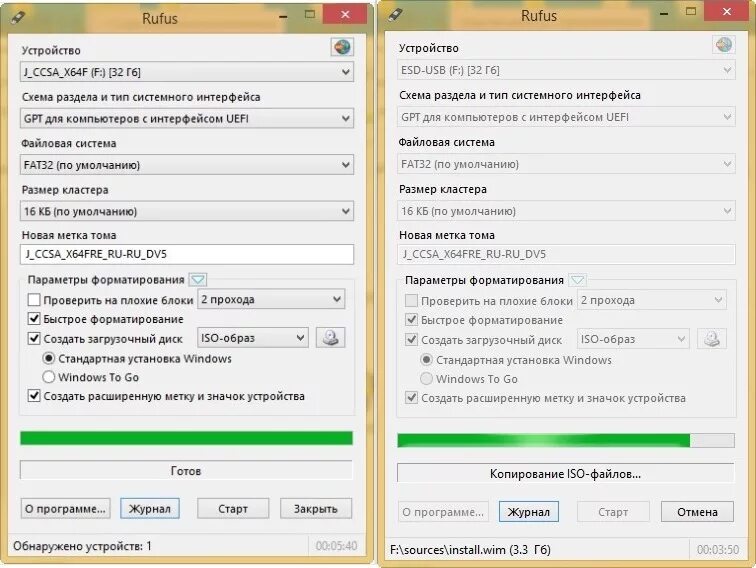Click the Rufus USB title icon in right window
This screenshot has height=568, width=756.
point(395,14)
